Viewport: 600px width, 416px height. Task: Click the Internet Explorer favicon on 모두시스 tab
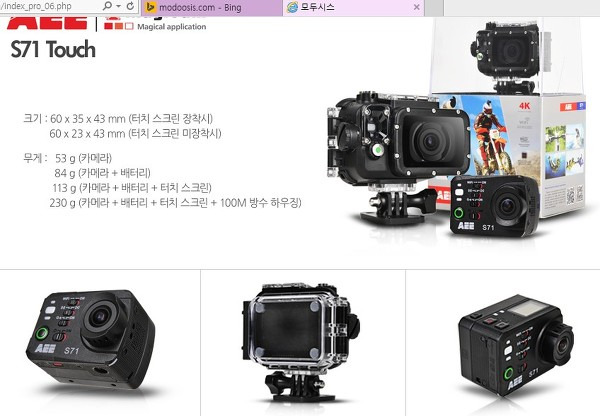[x=292, y=7]
